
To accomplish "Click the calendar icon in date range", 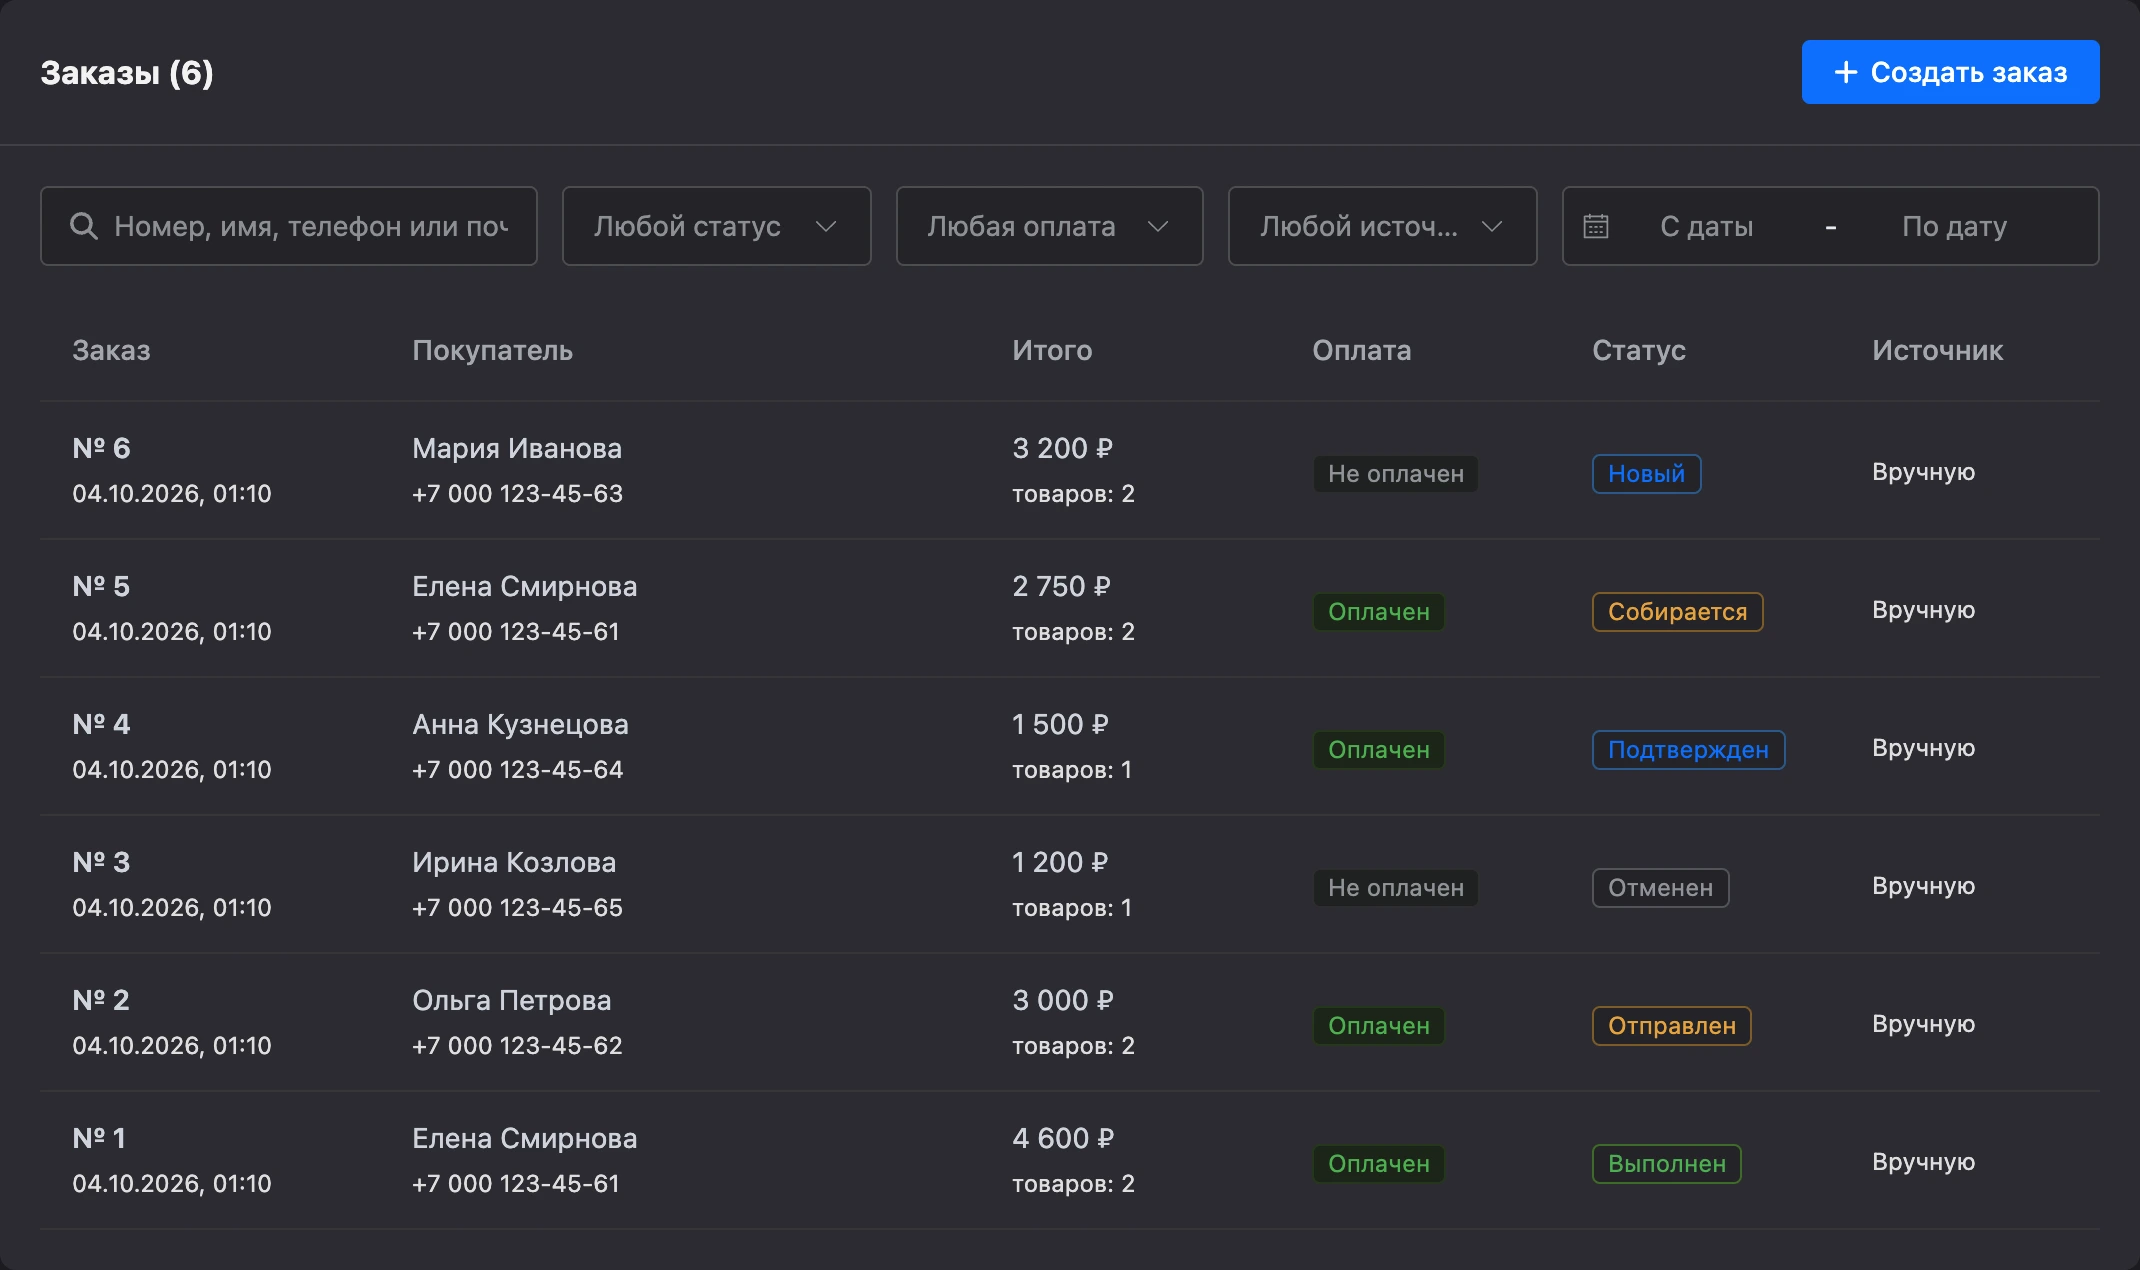I will click(x=1596, y=226).
